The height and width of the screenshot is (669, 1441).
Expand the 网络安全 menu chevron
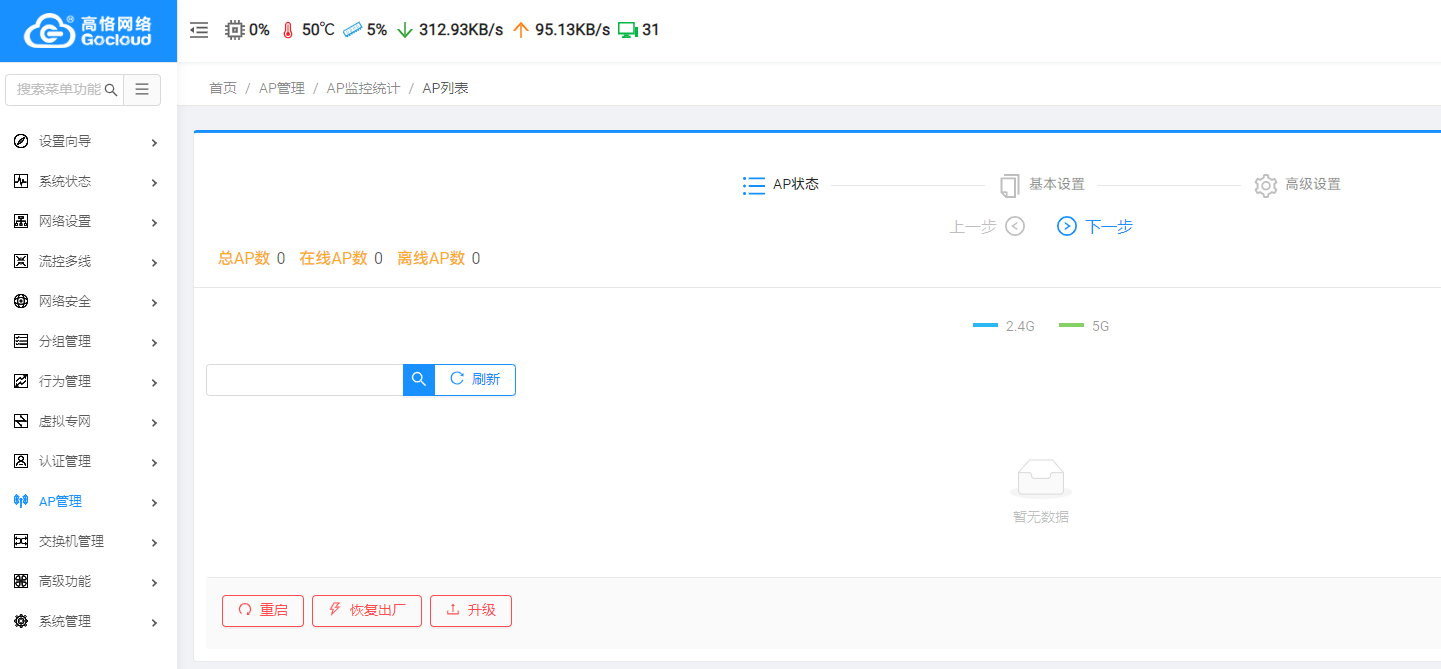coord(154,302)
